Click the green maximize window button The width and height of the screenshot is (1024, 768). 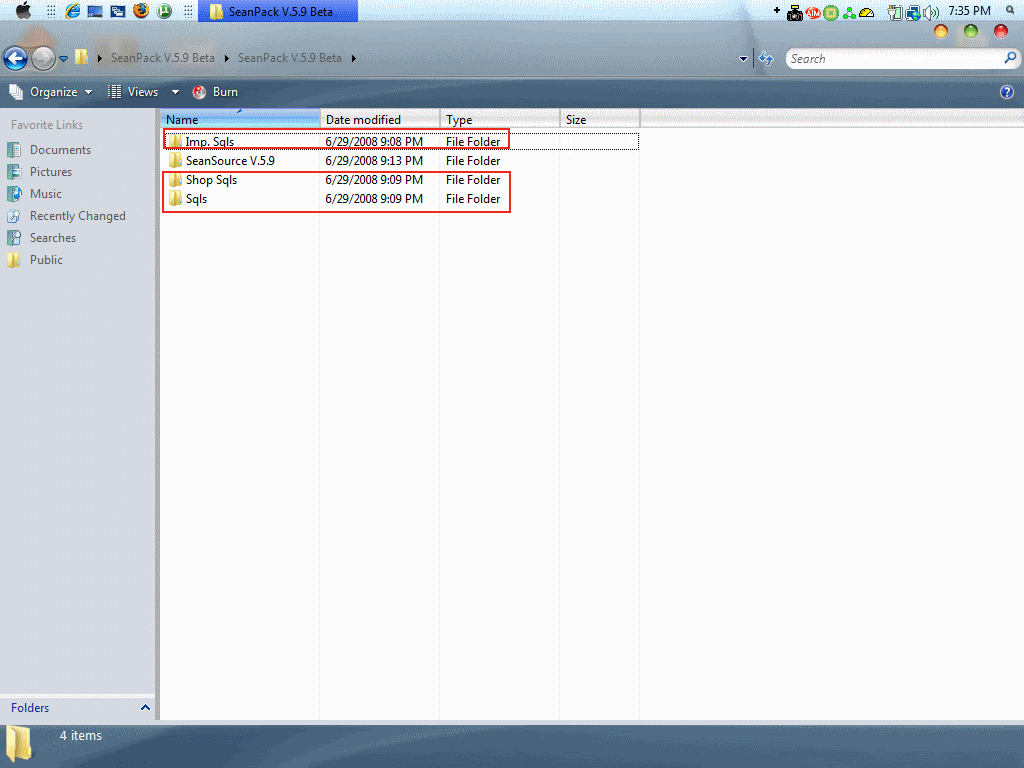pos(970,31)
